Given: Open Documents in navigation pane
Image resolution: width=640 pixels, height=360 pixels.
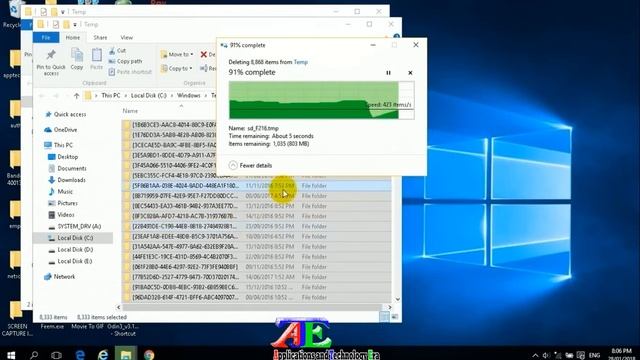Looking at the screenshot, I should click(67, 168).
